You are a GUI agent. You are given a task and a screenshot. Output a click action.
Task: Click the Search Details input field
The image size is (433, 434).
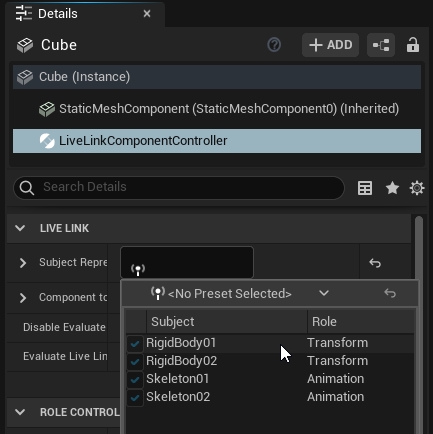click(x=179, y=187)
